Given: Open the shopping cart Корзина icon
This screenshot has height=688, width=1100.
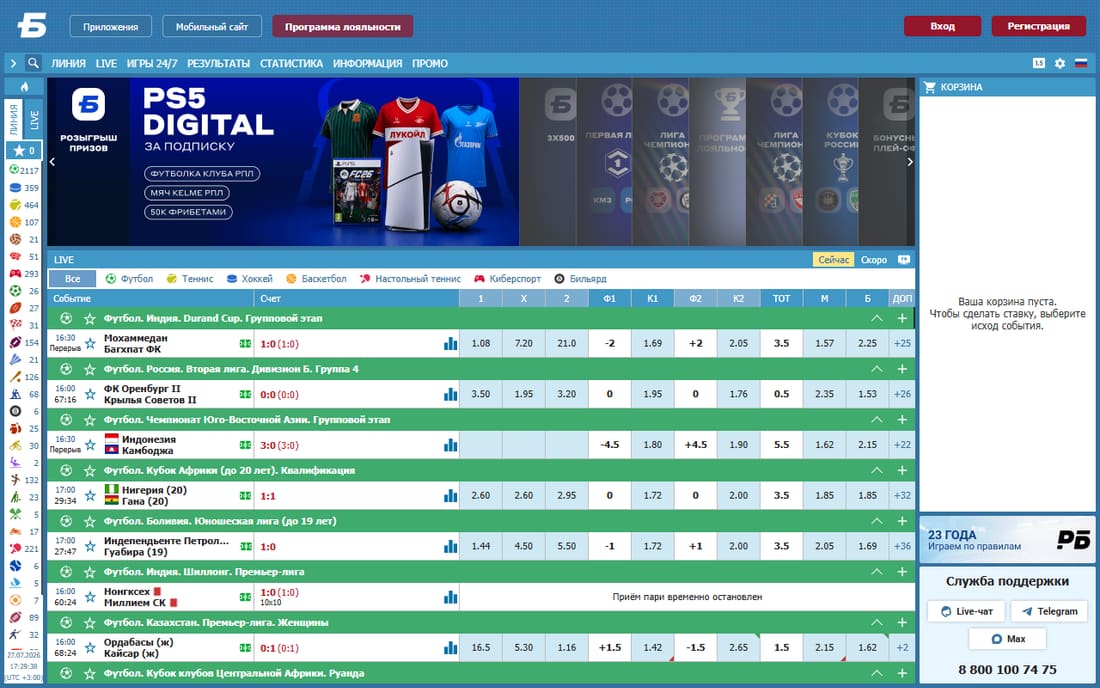Looking at the screenshot, I should click(x=930, y=87).
